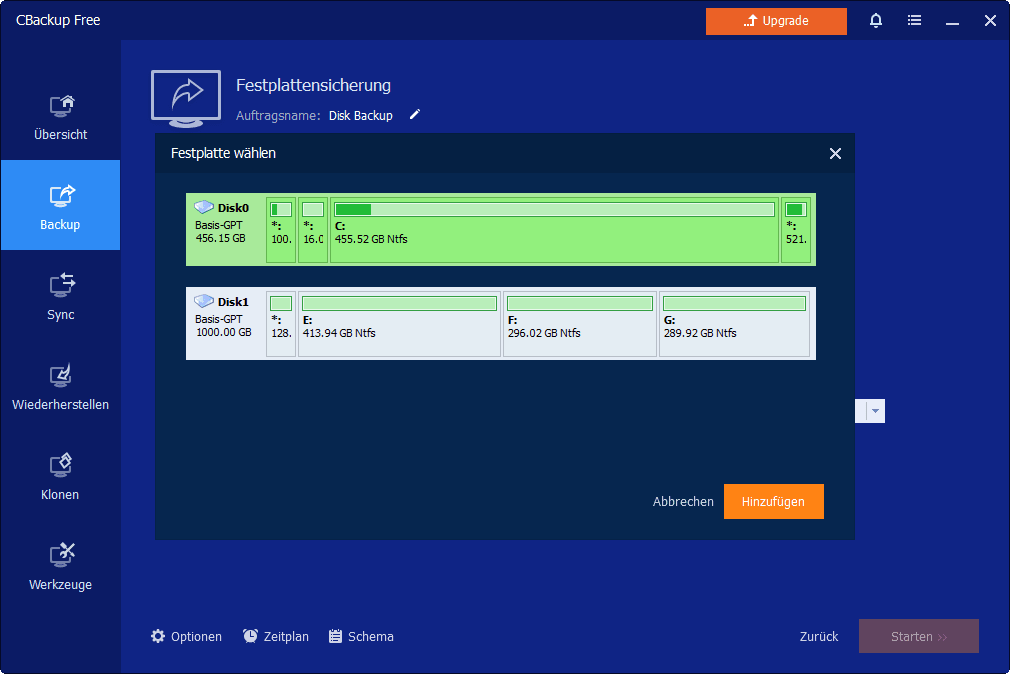Open the Übersicht sidebar section
This screenshot has width=1010, height=674.
[x=60, y=116]
